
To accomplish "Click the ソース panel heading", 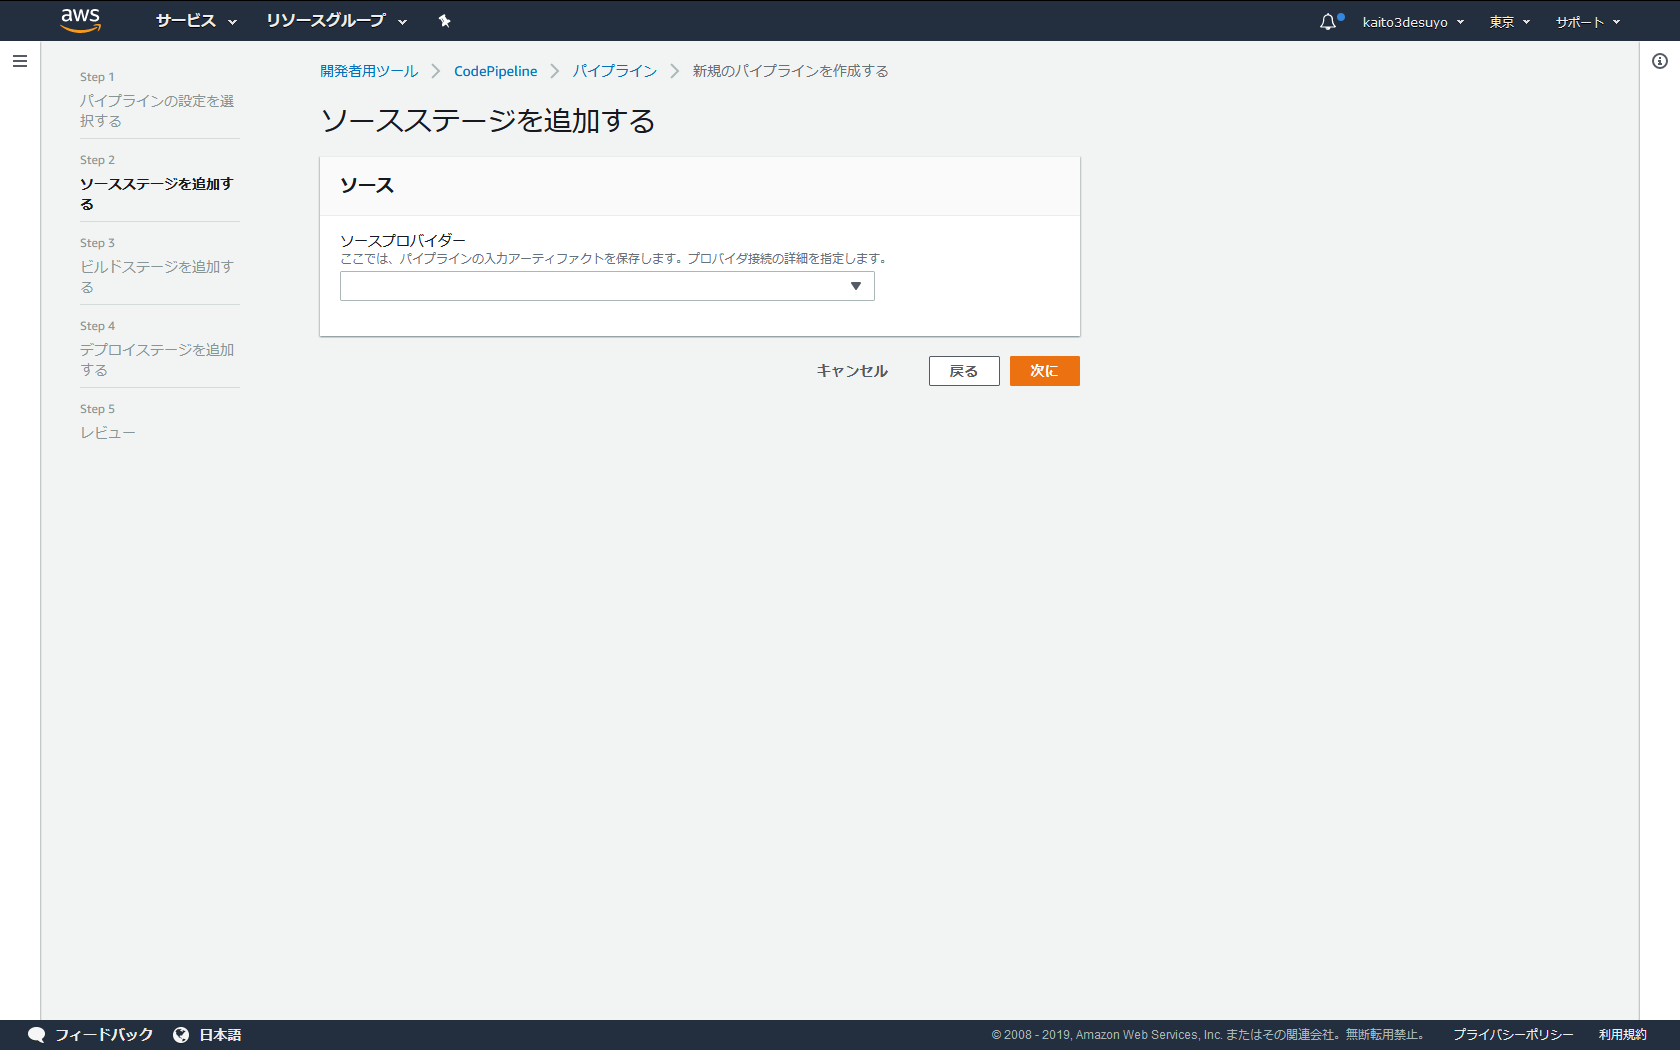I will pyautogui.click(x=367, y=185).
